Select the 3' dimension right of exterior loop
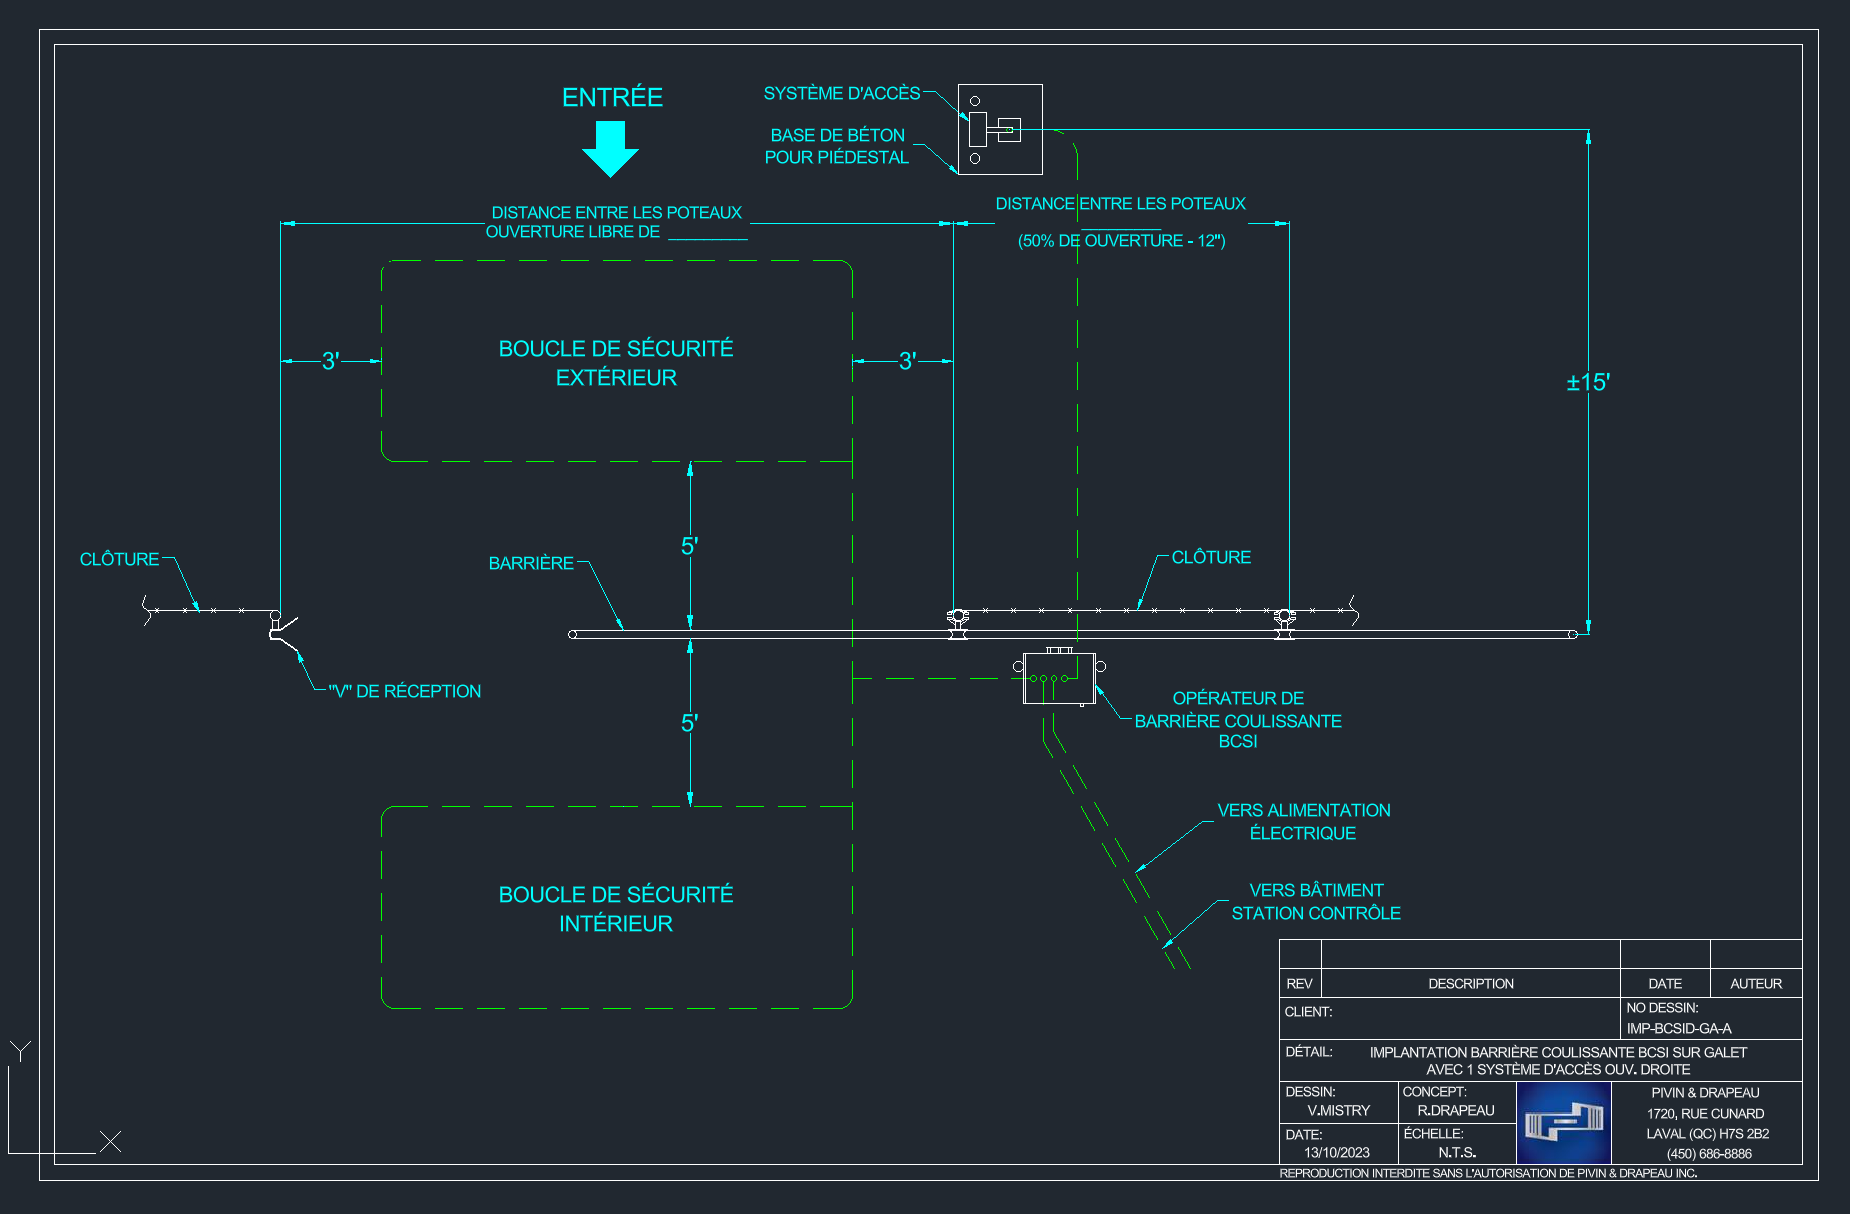The height and width of the screenshot is (1214, 1850). [x=907, y=361]
